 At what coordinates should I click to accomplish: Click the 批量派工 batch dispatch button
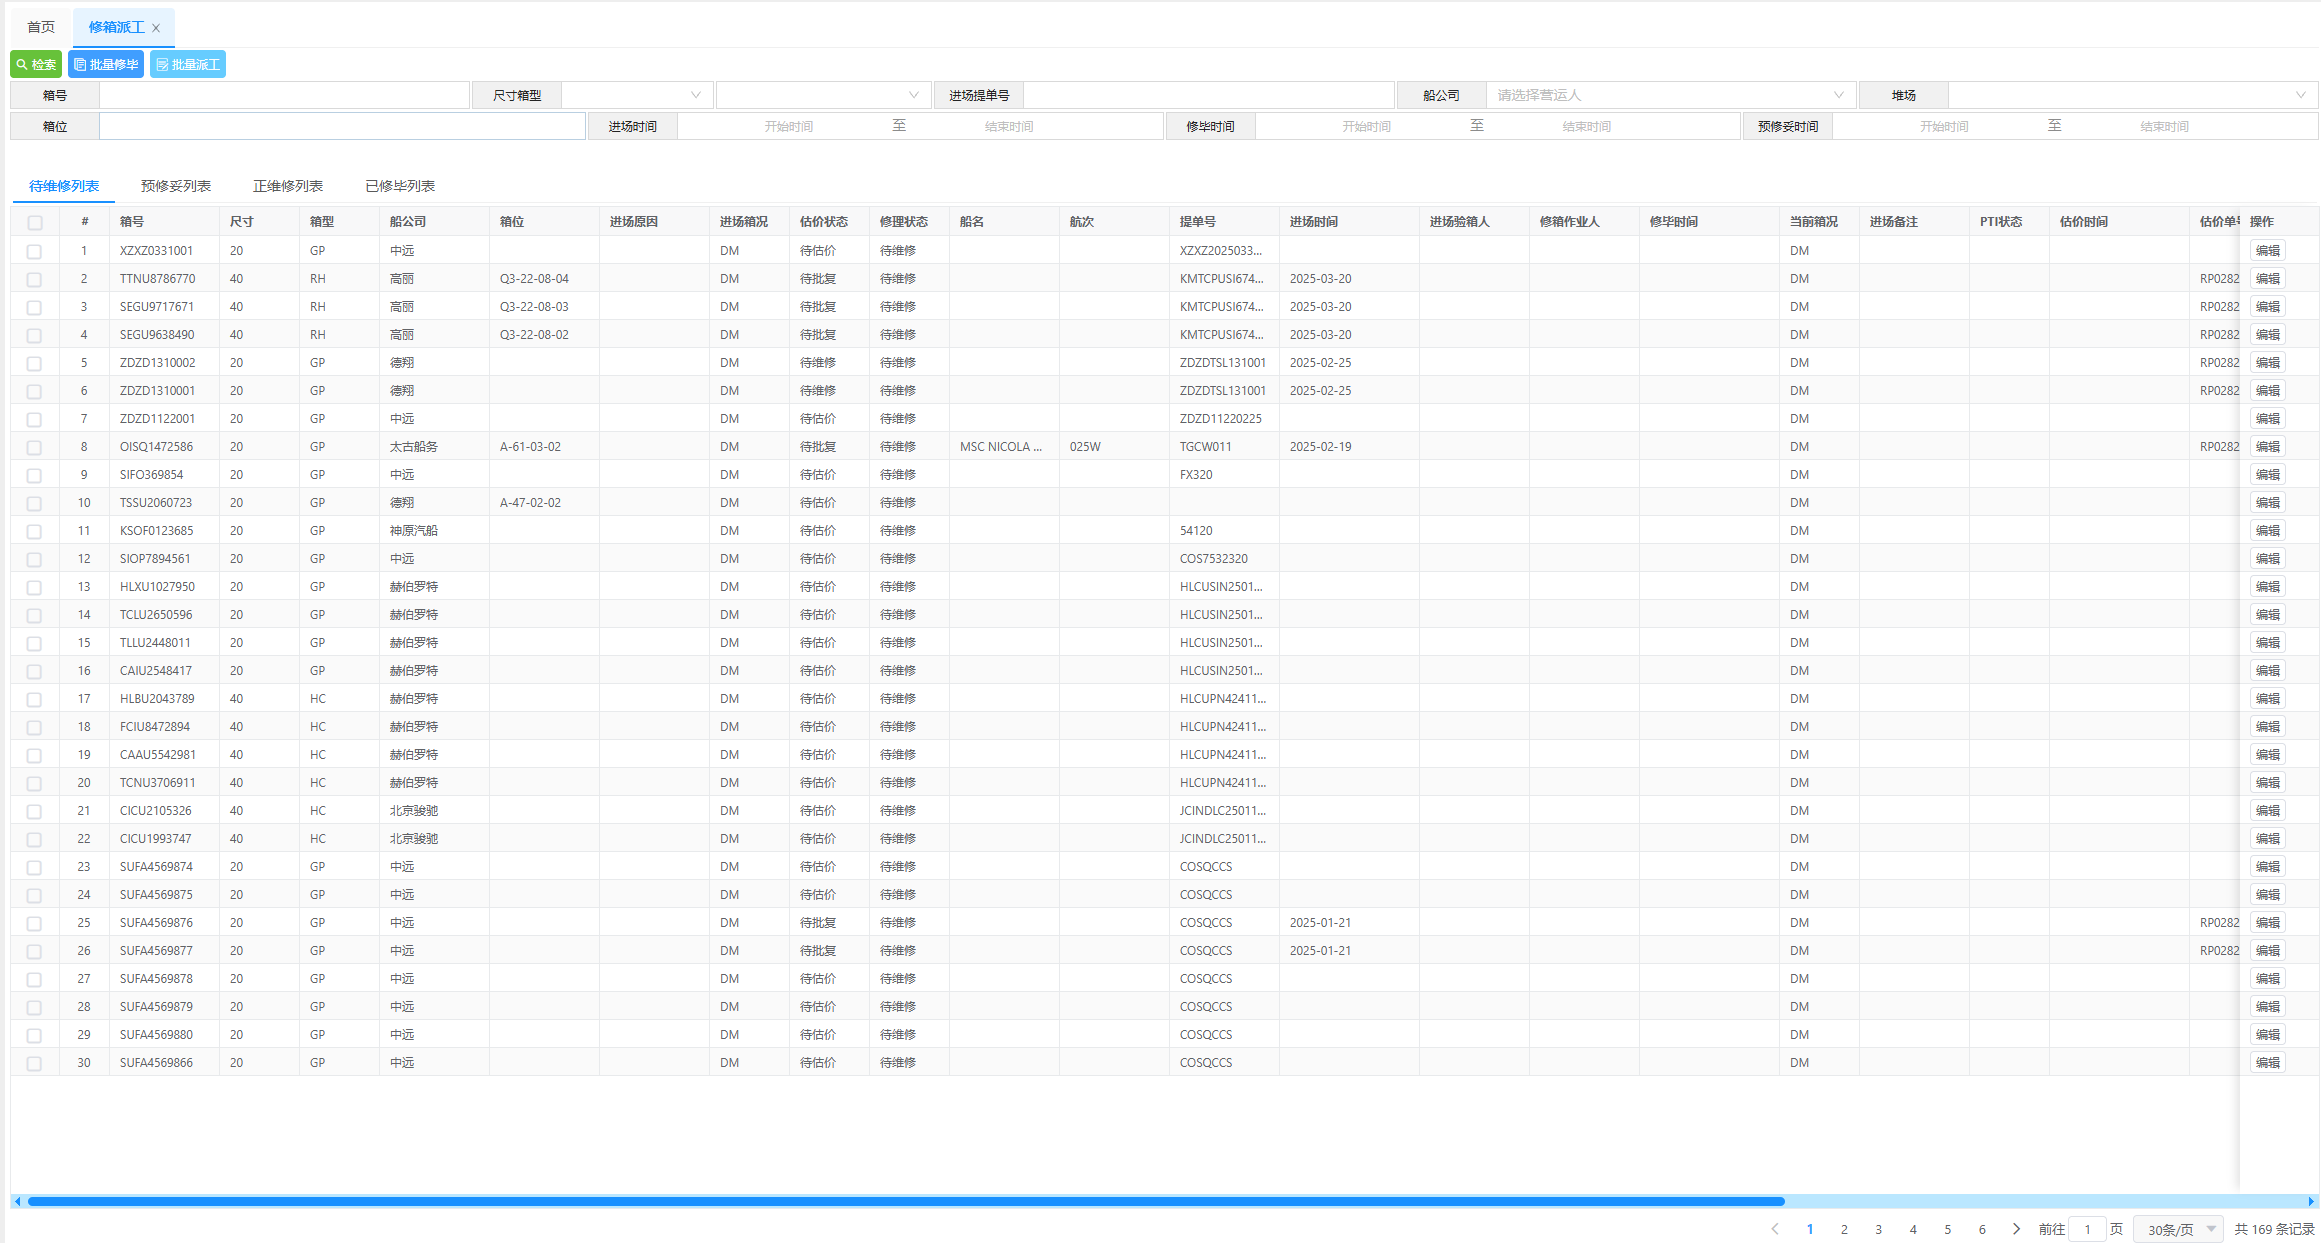point(188,64)
